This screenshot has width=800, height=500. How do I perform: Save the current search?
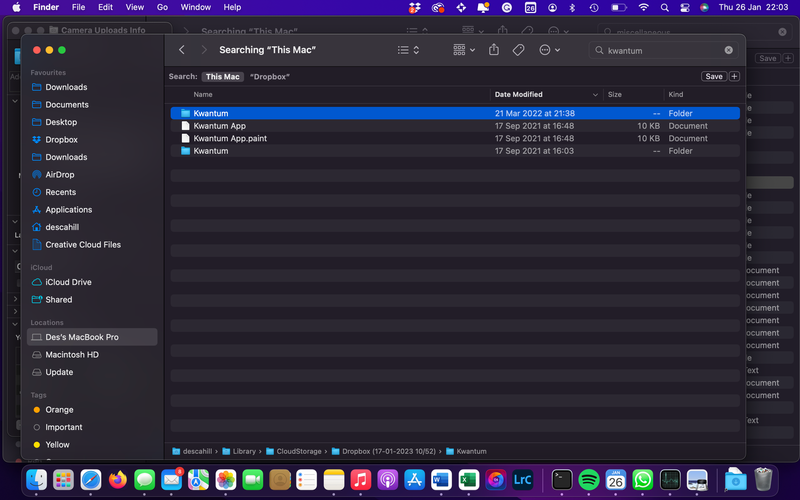tap(713, 76)
